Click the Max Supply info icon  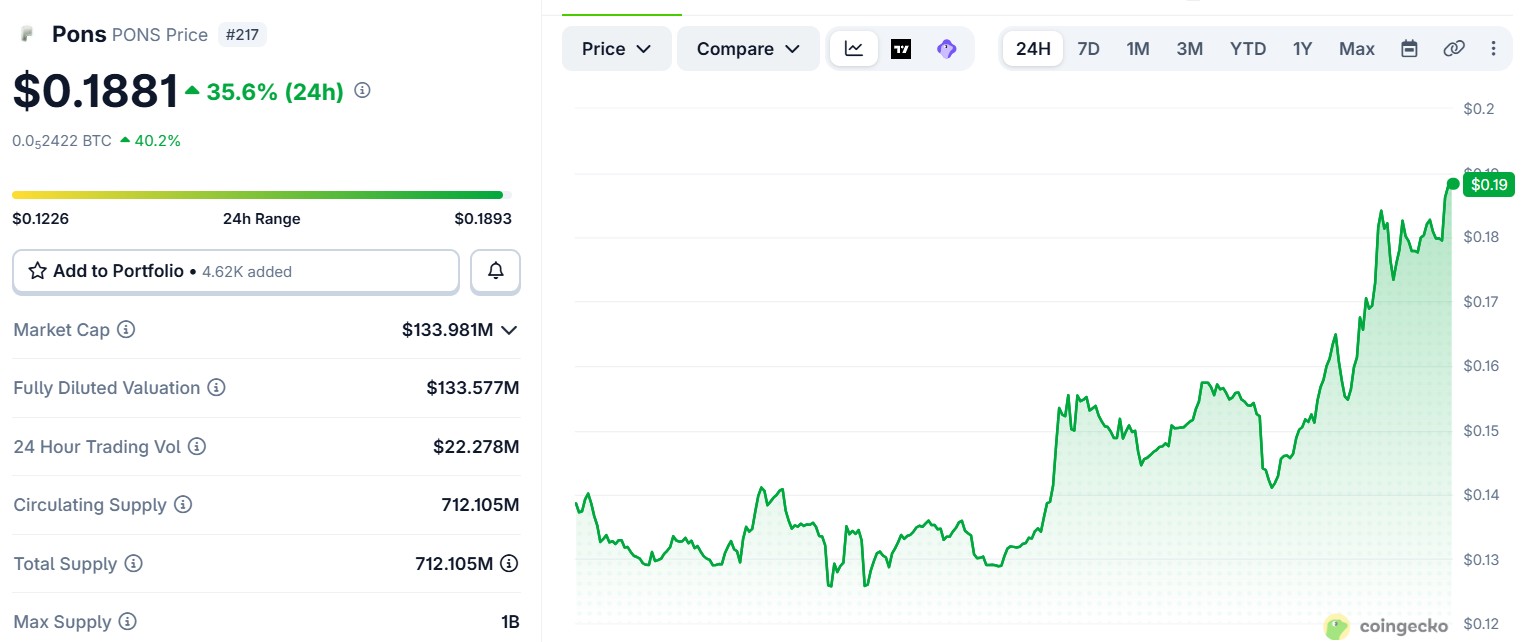pyautogui.click(x=128, y=622)
